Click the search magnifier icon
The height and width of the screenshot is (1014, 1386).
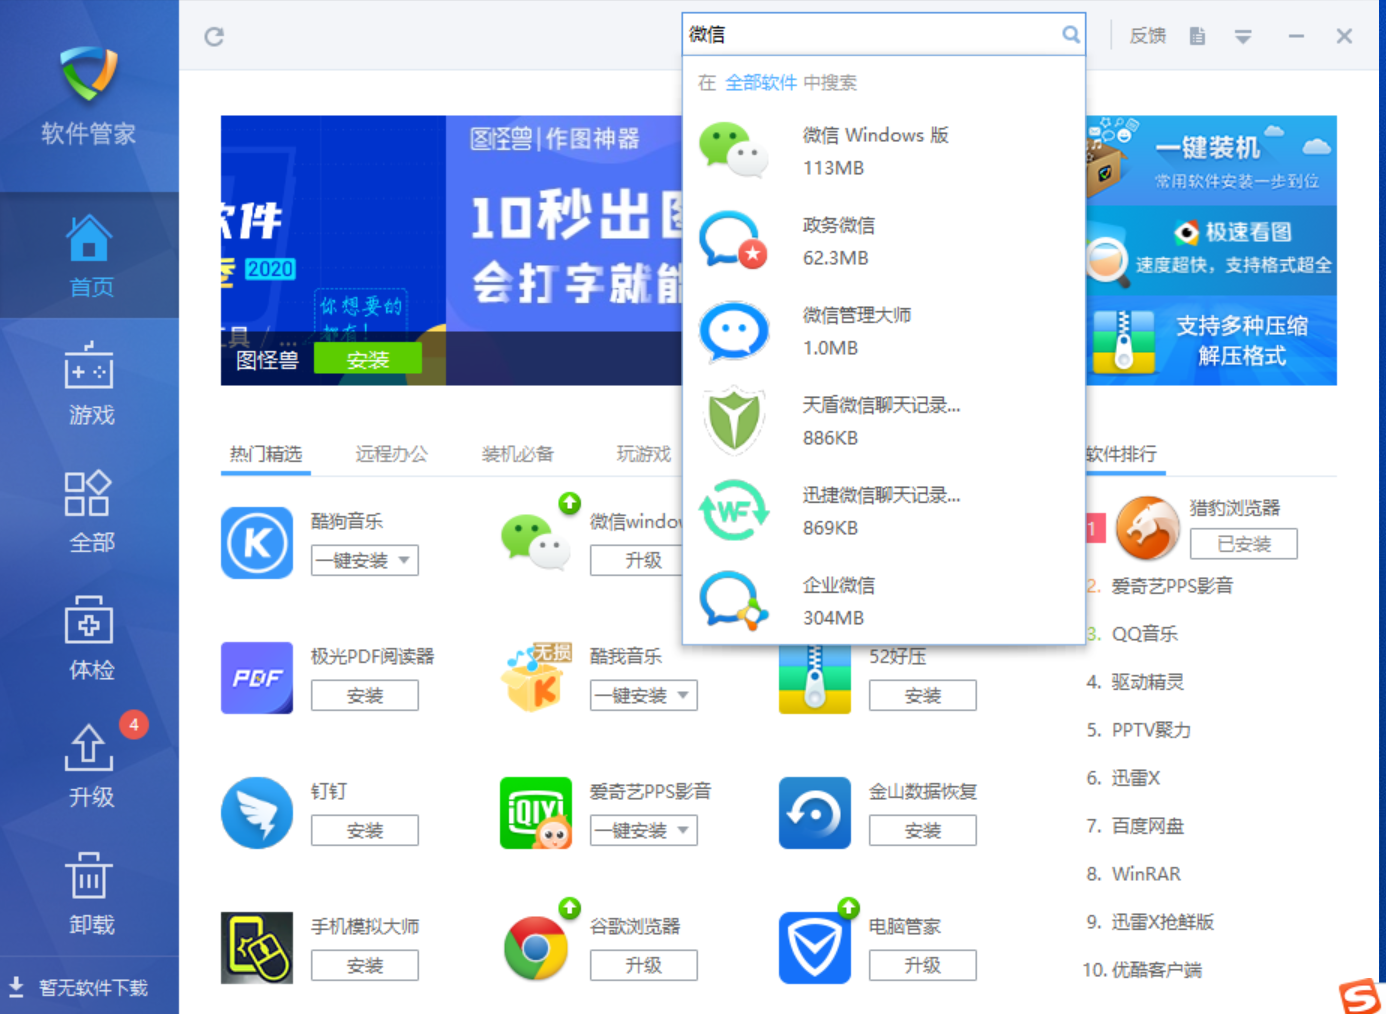[1070, 35]
